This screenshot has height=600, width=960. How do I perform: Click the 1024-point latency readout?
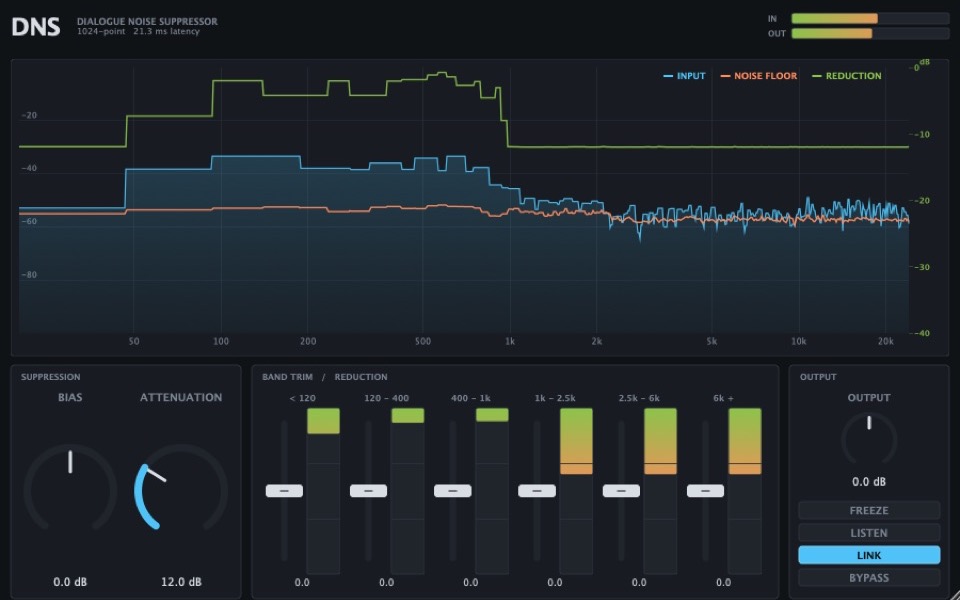138,31
